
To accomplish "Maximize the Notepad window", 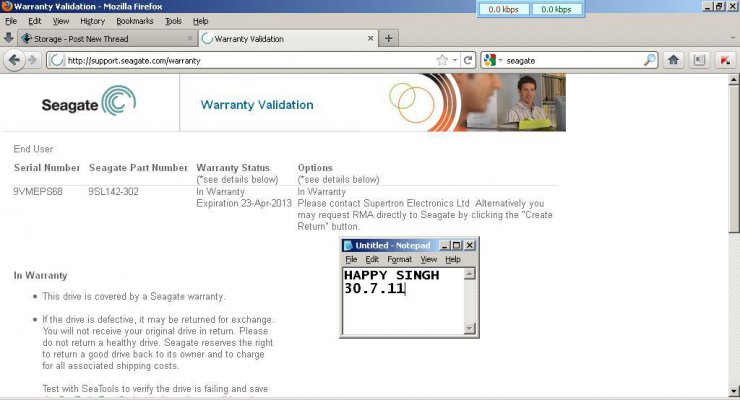I will [x=456, y=245].
